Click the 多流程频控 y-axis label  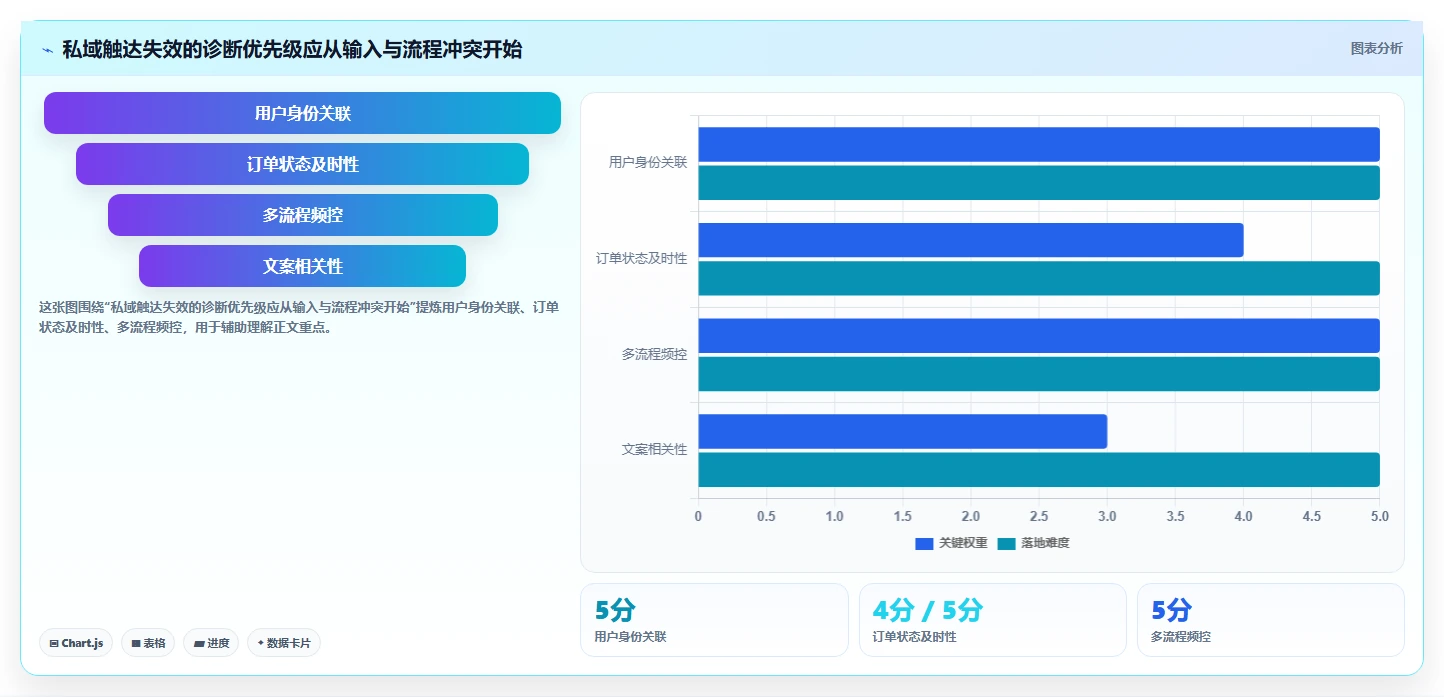pos(655,354)
